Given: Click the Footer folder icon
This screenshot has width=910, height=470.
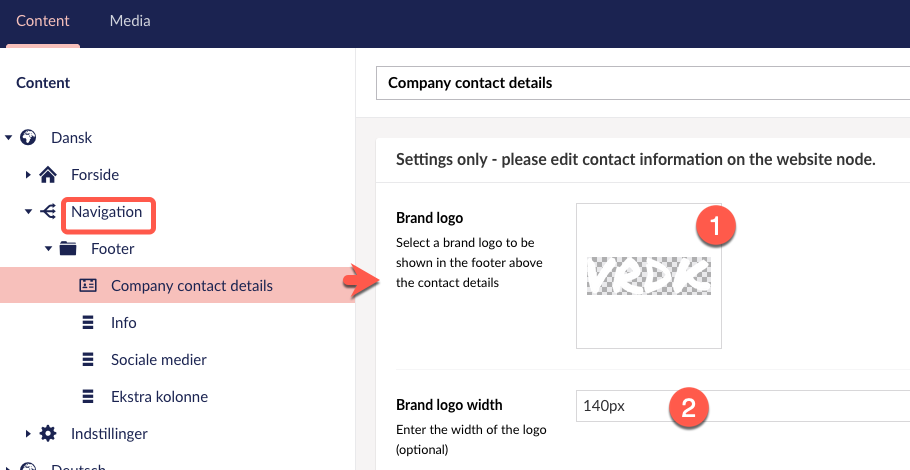Looking at the screenshot, I should click(68, 248).
